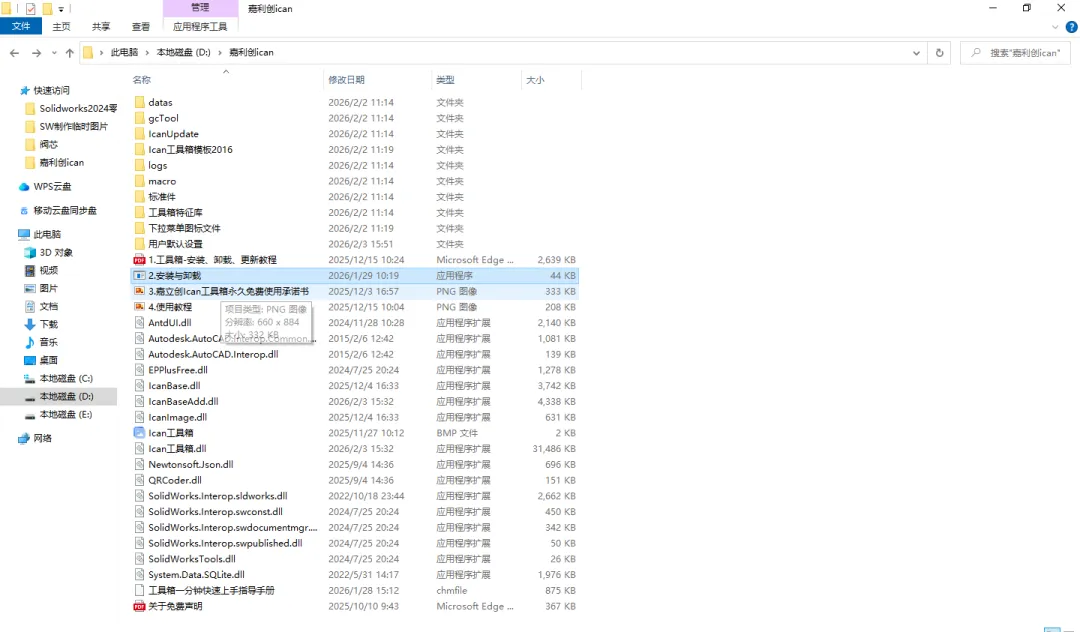Screen dimensions: 1080x632
Task: Select file System.Data.SQLite.dll
Action: click(196, 575)
